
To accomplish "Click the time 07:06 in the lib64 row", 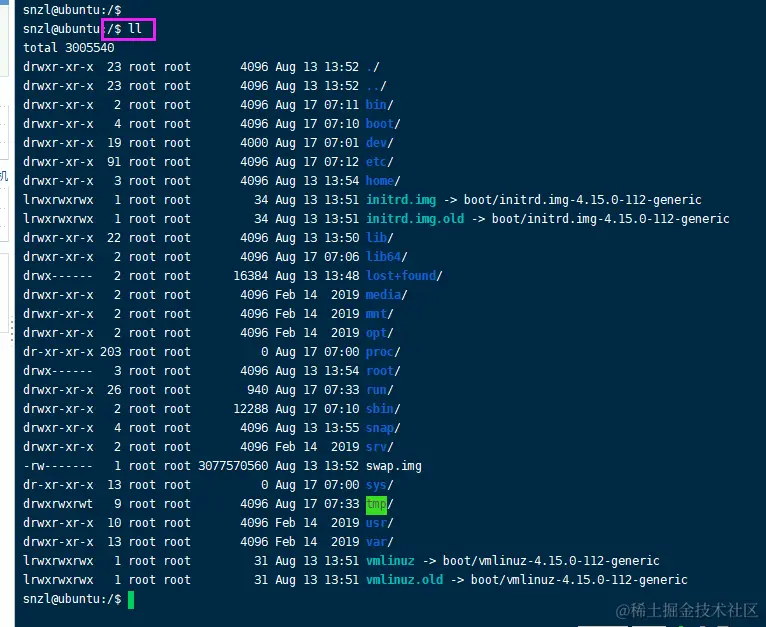I will pos(341,257).
